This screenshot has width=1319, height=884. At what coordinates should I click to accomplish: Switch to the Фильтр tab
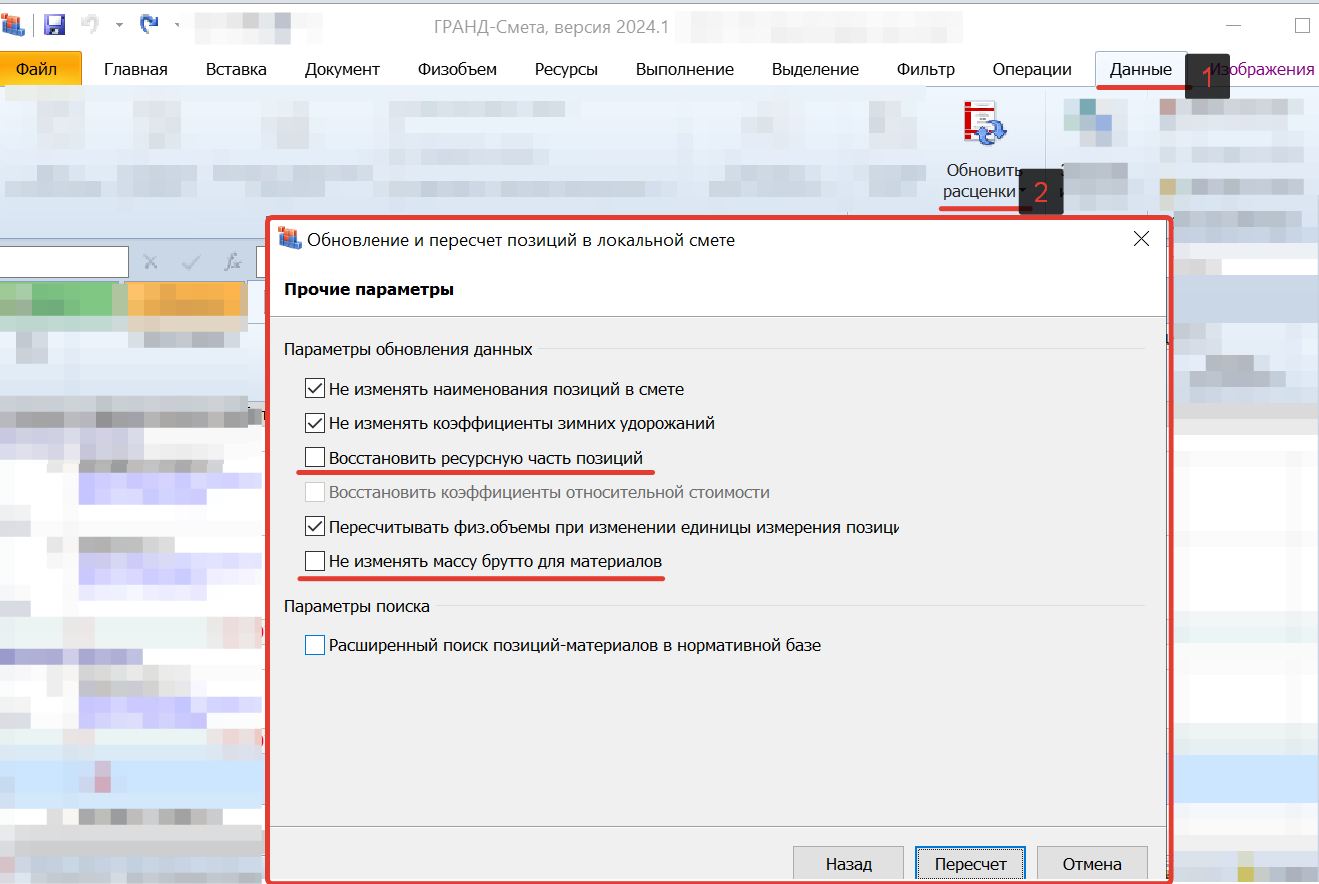pyautogui.click(x=926, y=69)
